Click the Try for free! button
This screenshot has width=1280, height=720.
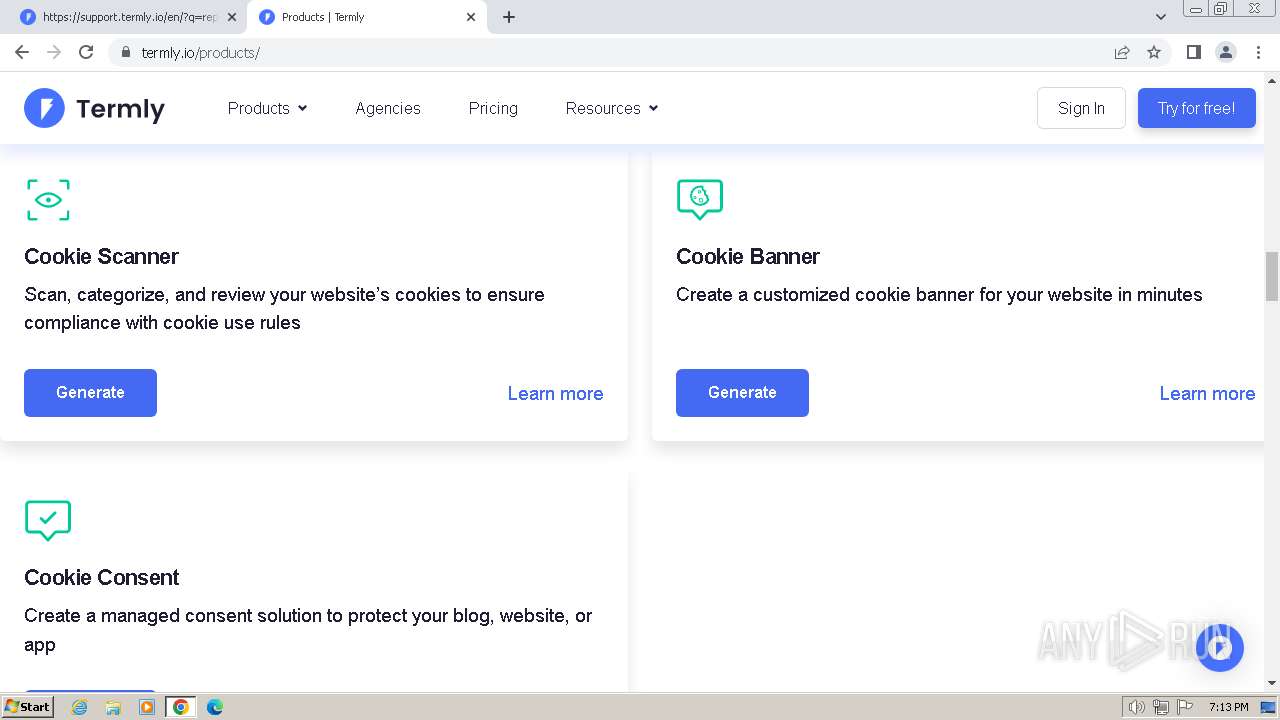(1196, 108)
